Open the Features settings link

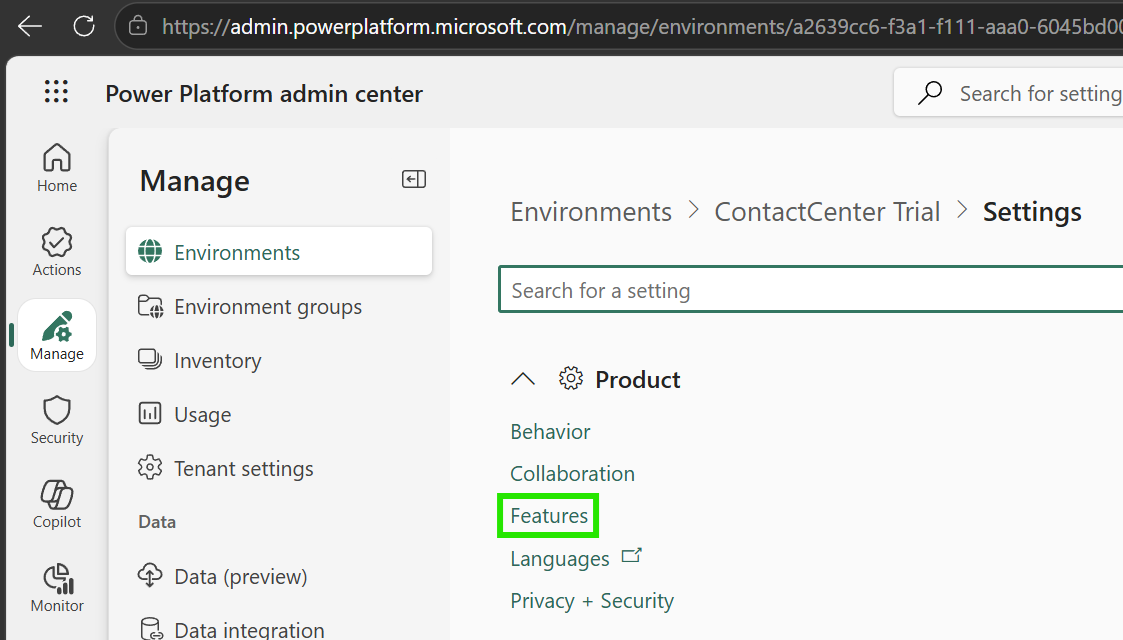[549, 515]
